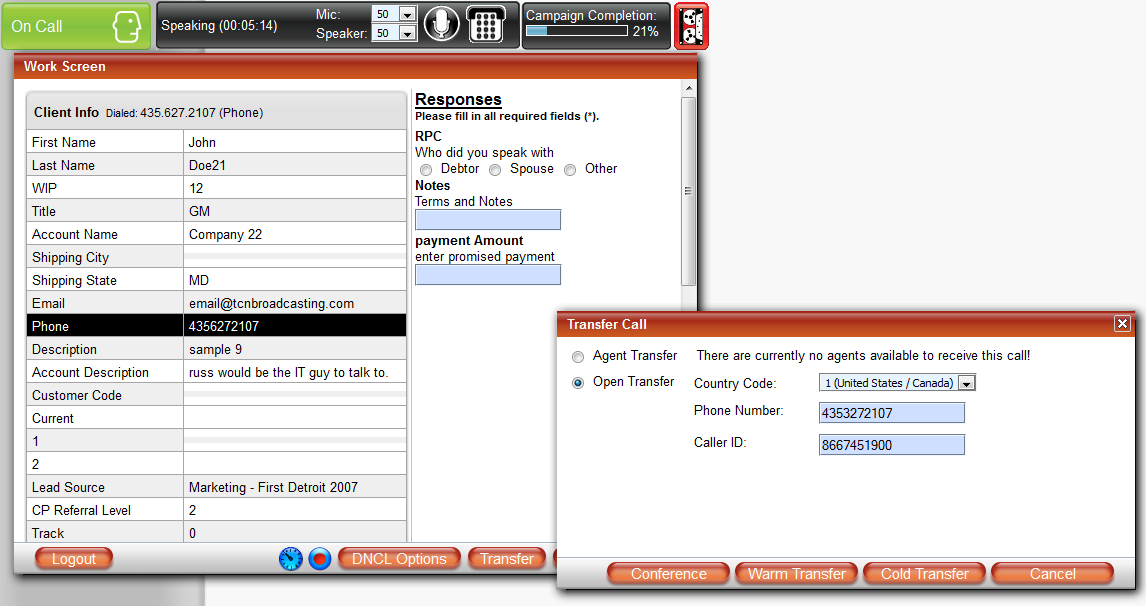This screenshot has height=606, width=1146.
Task: Click the Campaign Completion progress bar
Action: tap(579, 33)
